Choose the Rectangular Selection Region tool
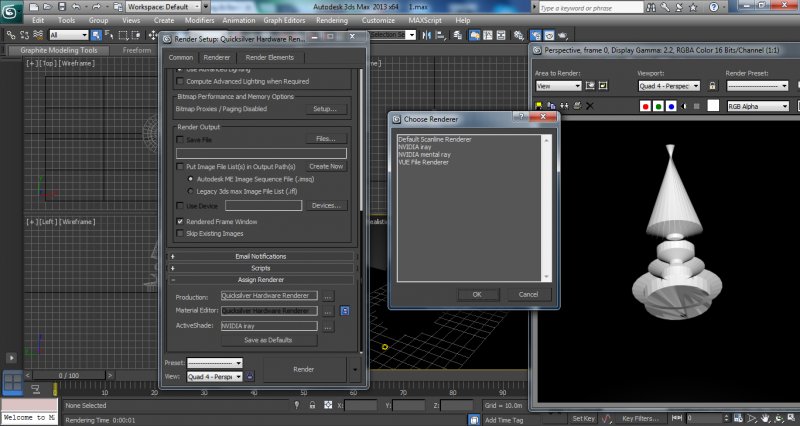Image resolution: width=800 pixels, height=426 pixels. point(123,35)
